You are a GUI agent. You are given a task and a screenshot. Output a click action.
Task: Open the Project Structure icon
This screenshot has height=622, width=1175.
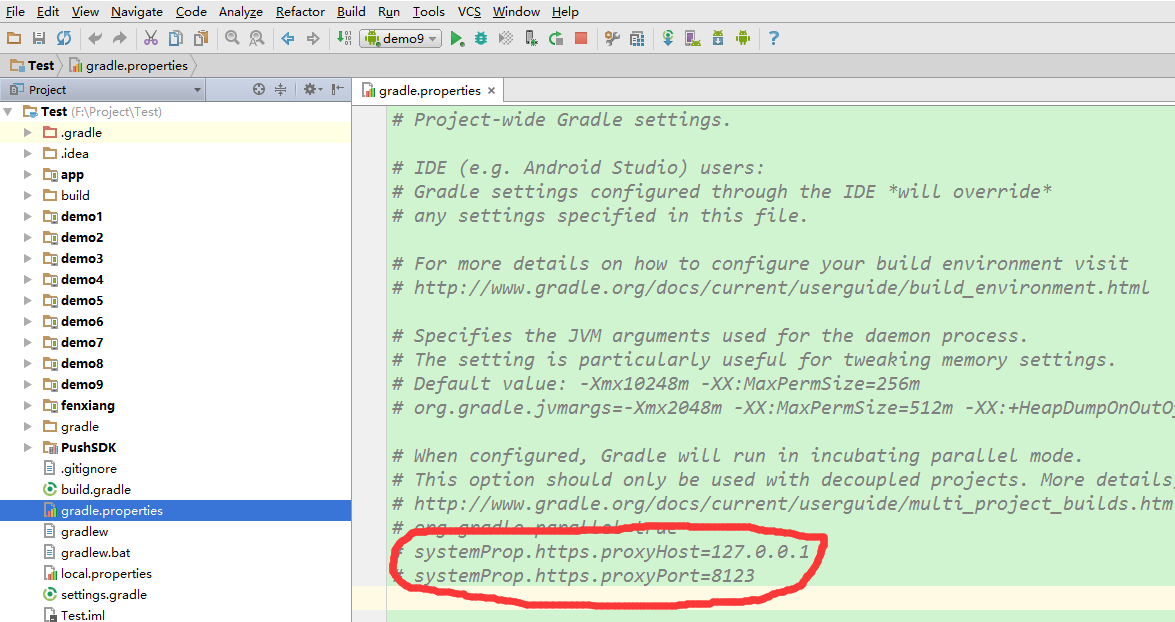pos(637,38)
